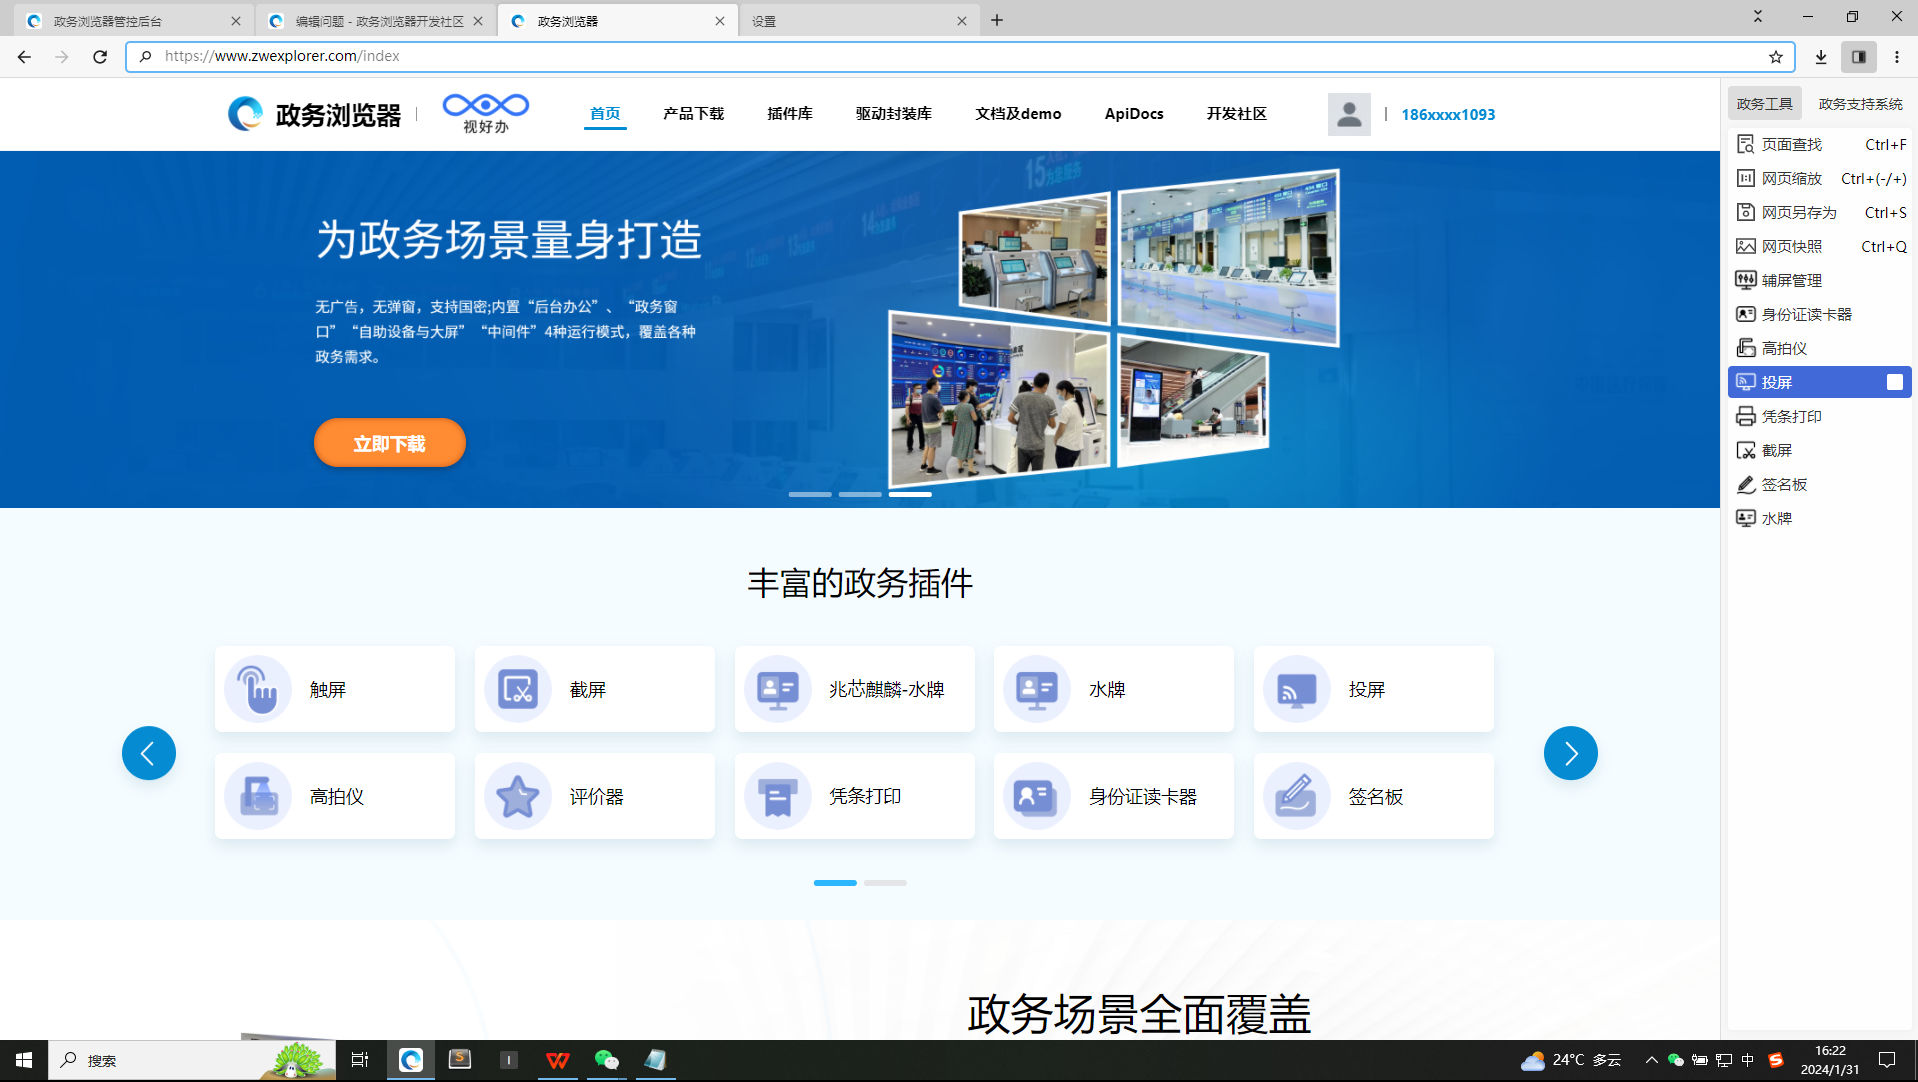Switch to 编辑问题 开发社区 tab
Viewport: 1918px width, 1082px height.
376,21
